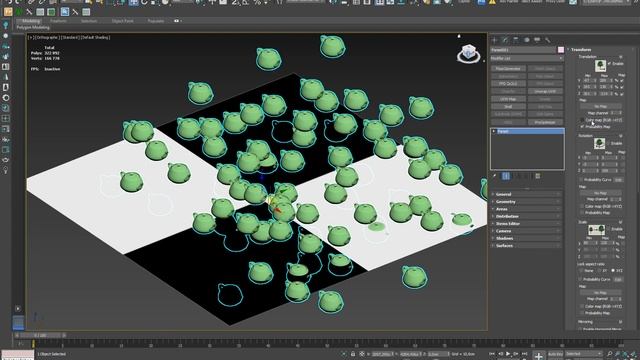
Task: Open the Default Shading viewport label menu
Action: coord(96,38)
